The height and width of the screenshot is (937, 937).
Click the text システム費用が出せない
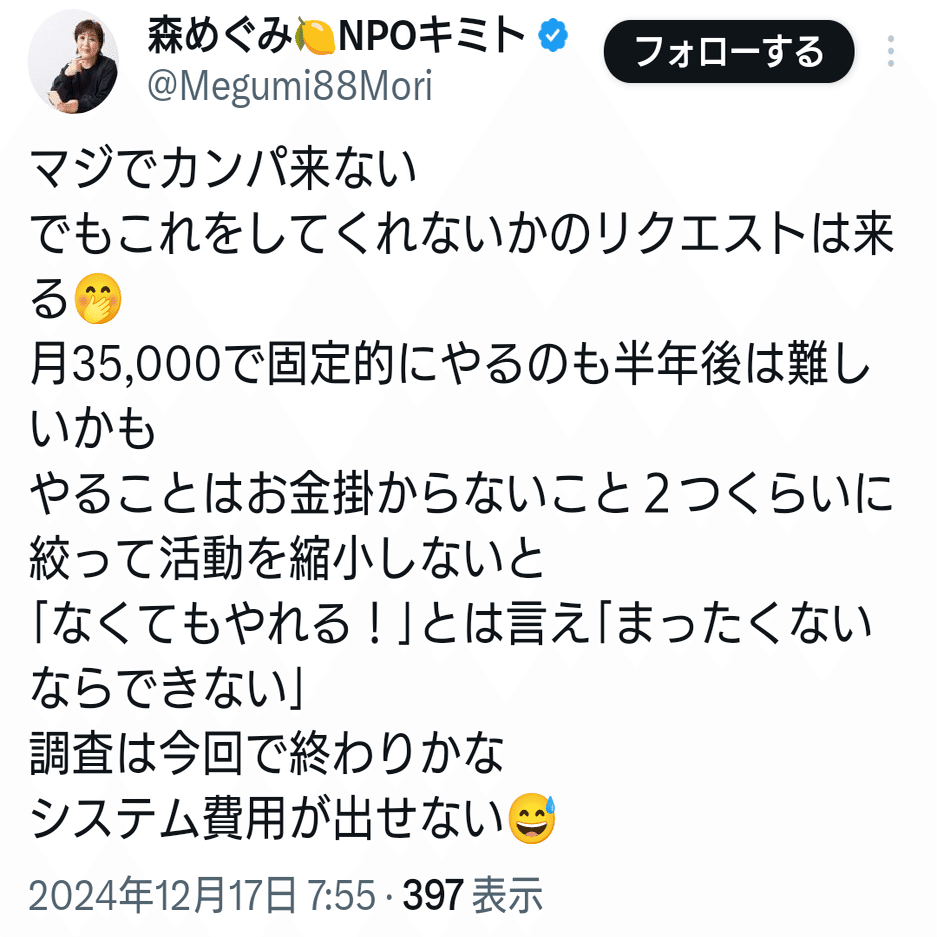click(267, 818)
